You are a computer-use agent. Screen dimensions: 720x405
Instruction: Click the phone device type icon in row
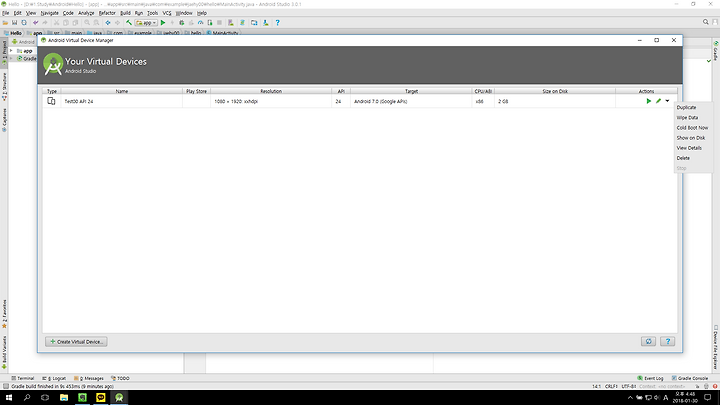click(x=51, y=101)
